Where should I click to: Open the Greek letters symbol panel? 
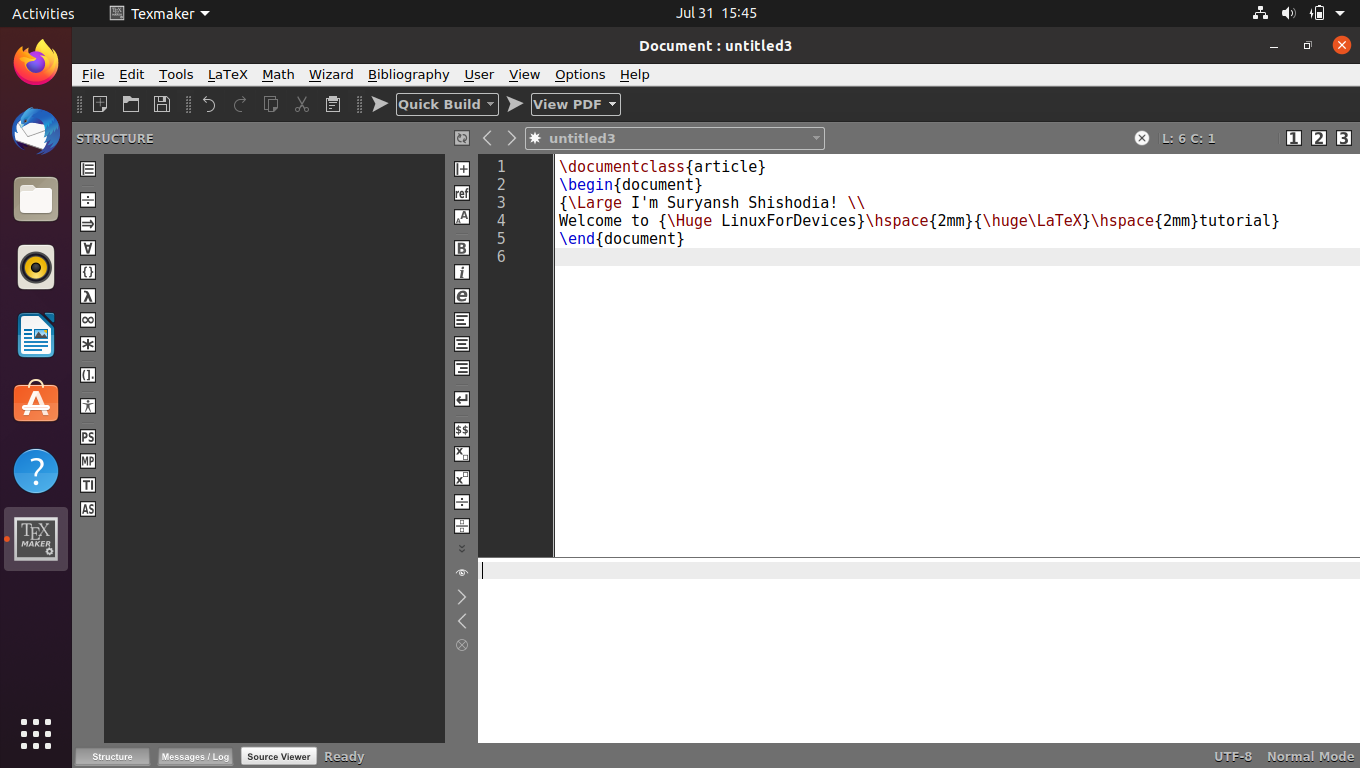pyautogui.click(x=87, y=296)
